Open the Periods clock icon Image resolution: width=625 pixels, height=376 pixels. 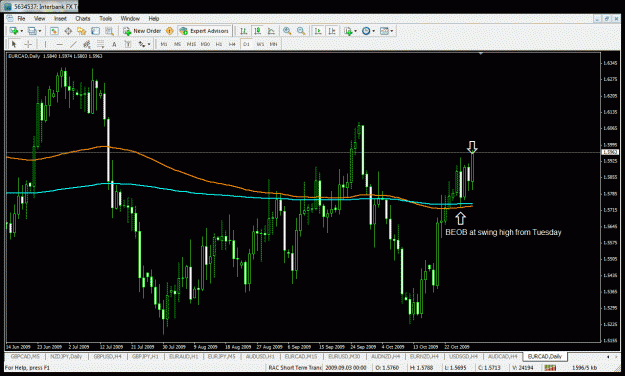(x=366, y=31)
